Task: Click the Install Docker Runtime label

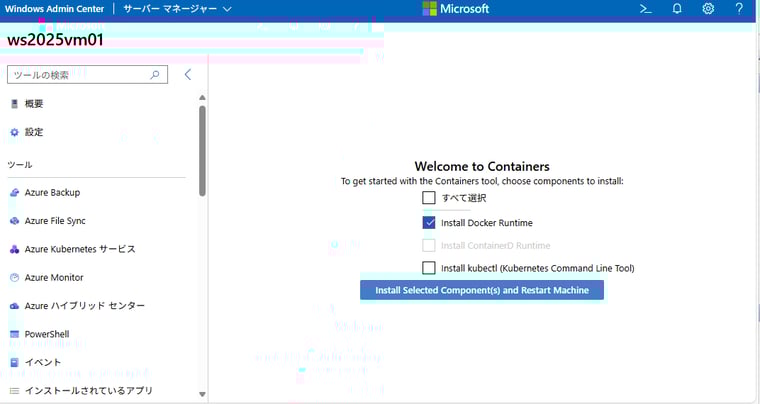Action: [x=487, y=223]
